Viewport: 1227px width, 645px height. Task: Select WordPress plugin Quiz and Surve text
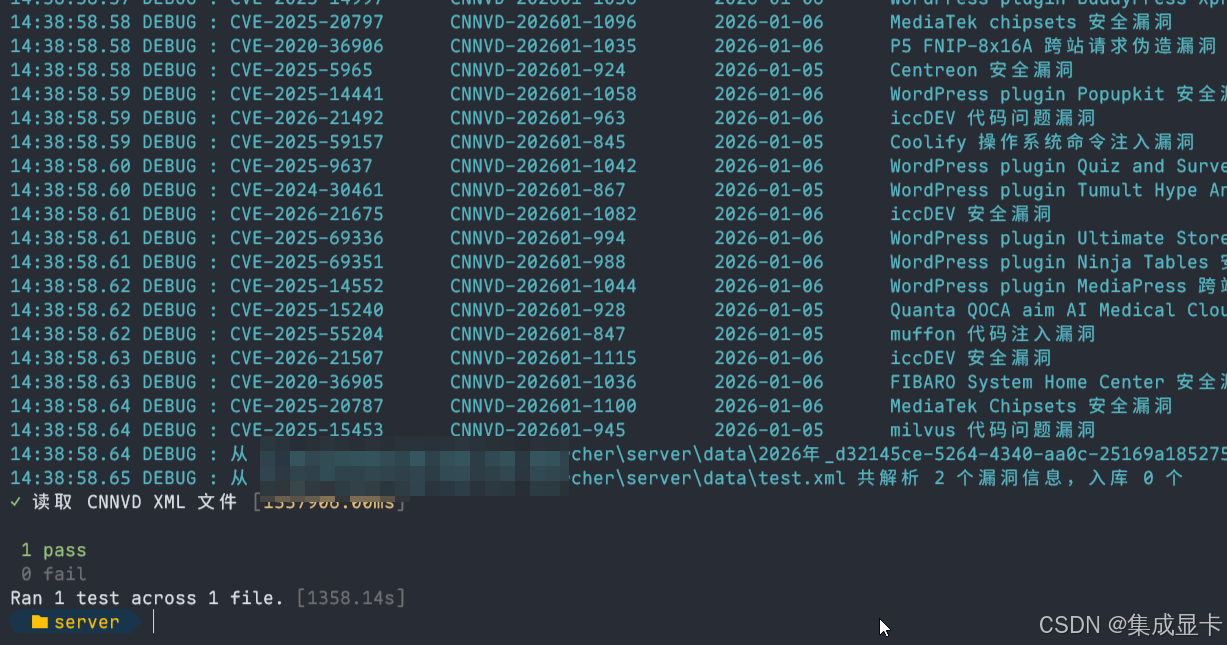(1058, 166)
